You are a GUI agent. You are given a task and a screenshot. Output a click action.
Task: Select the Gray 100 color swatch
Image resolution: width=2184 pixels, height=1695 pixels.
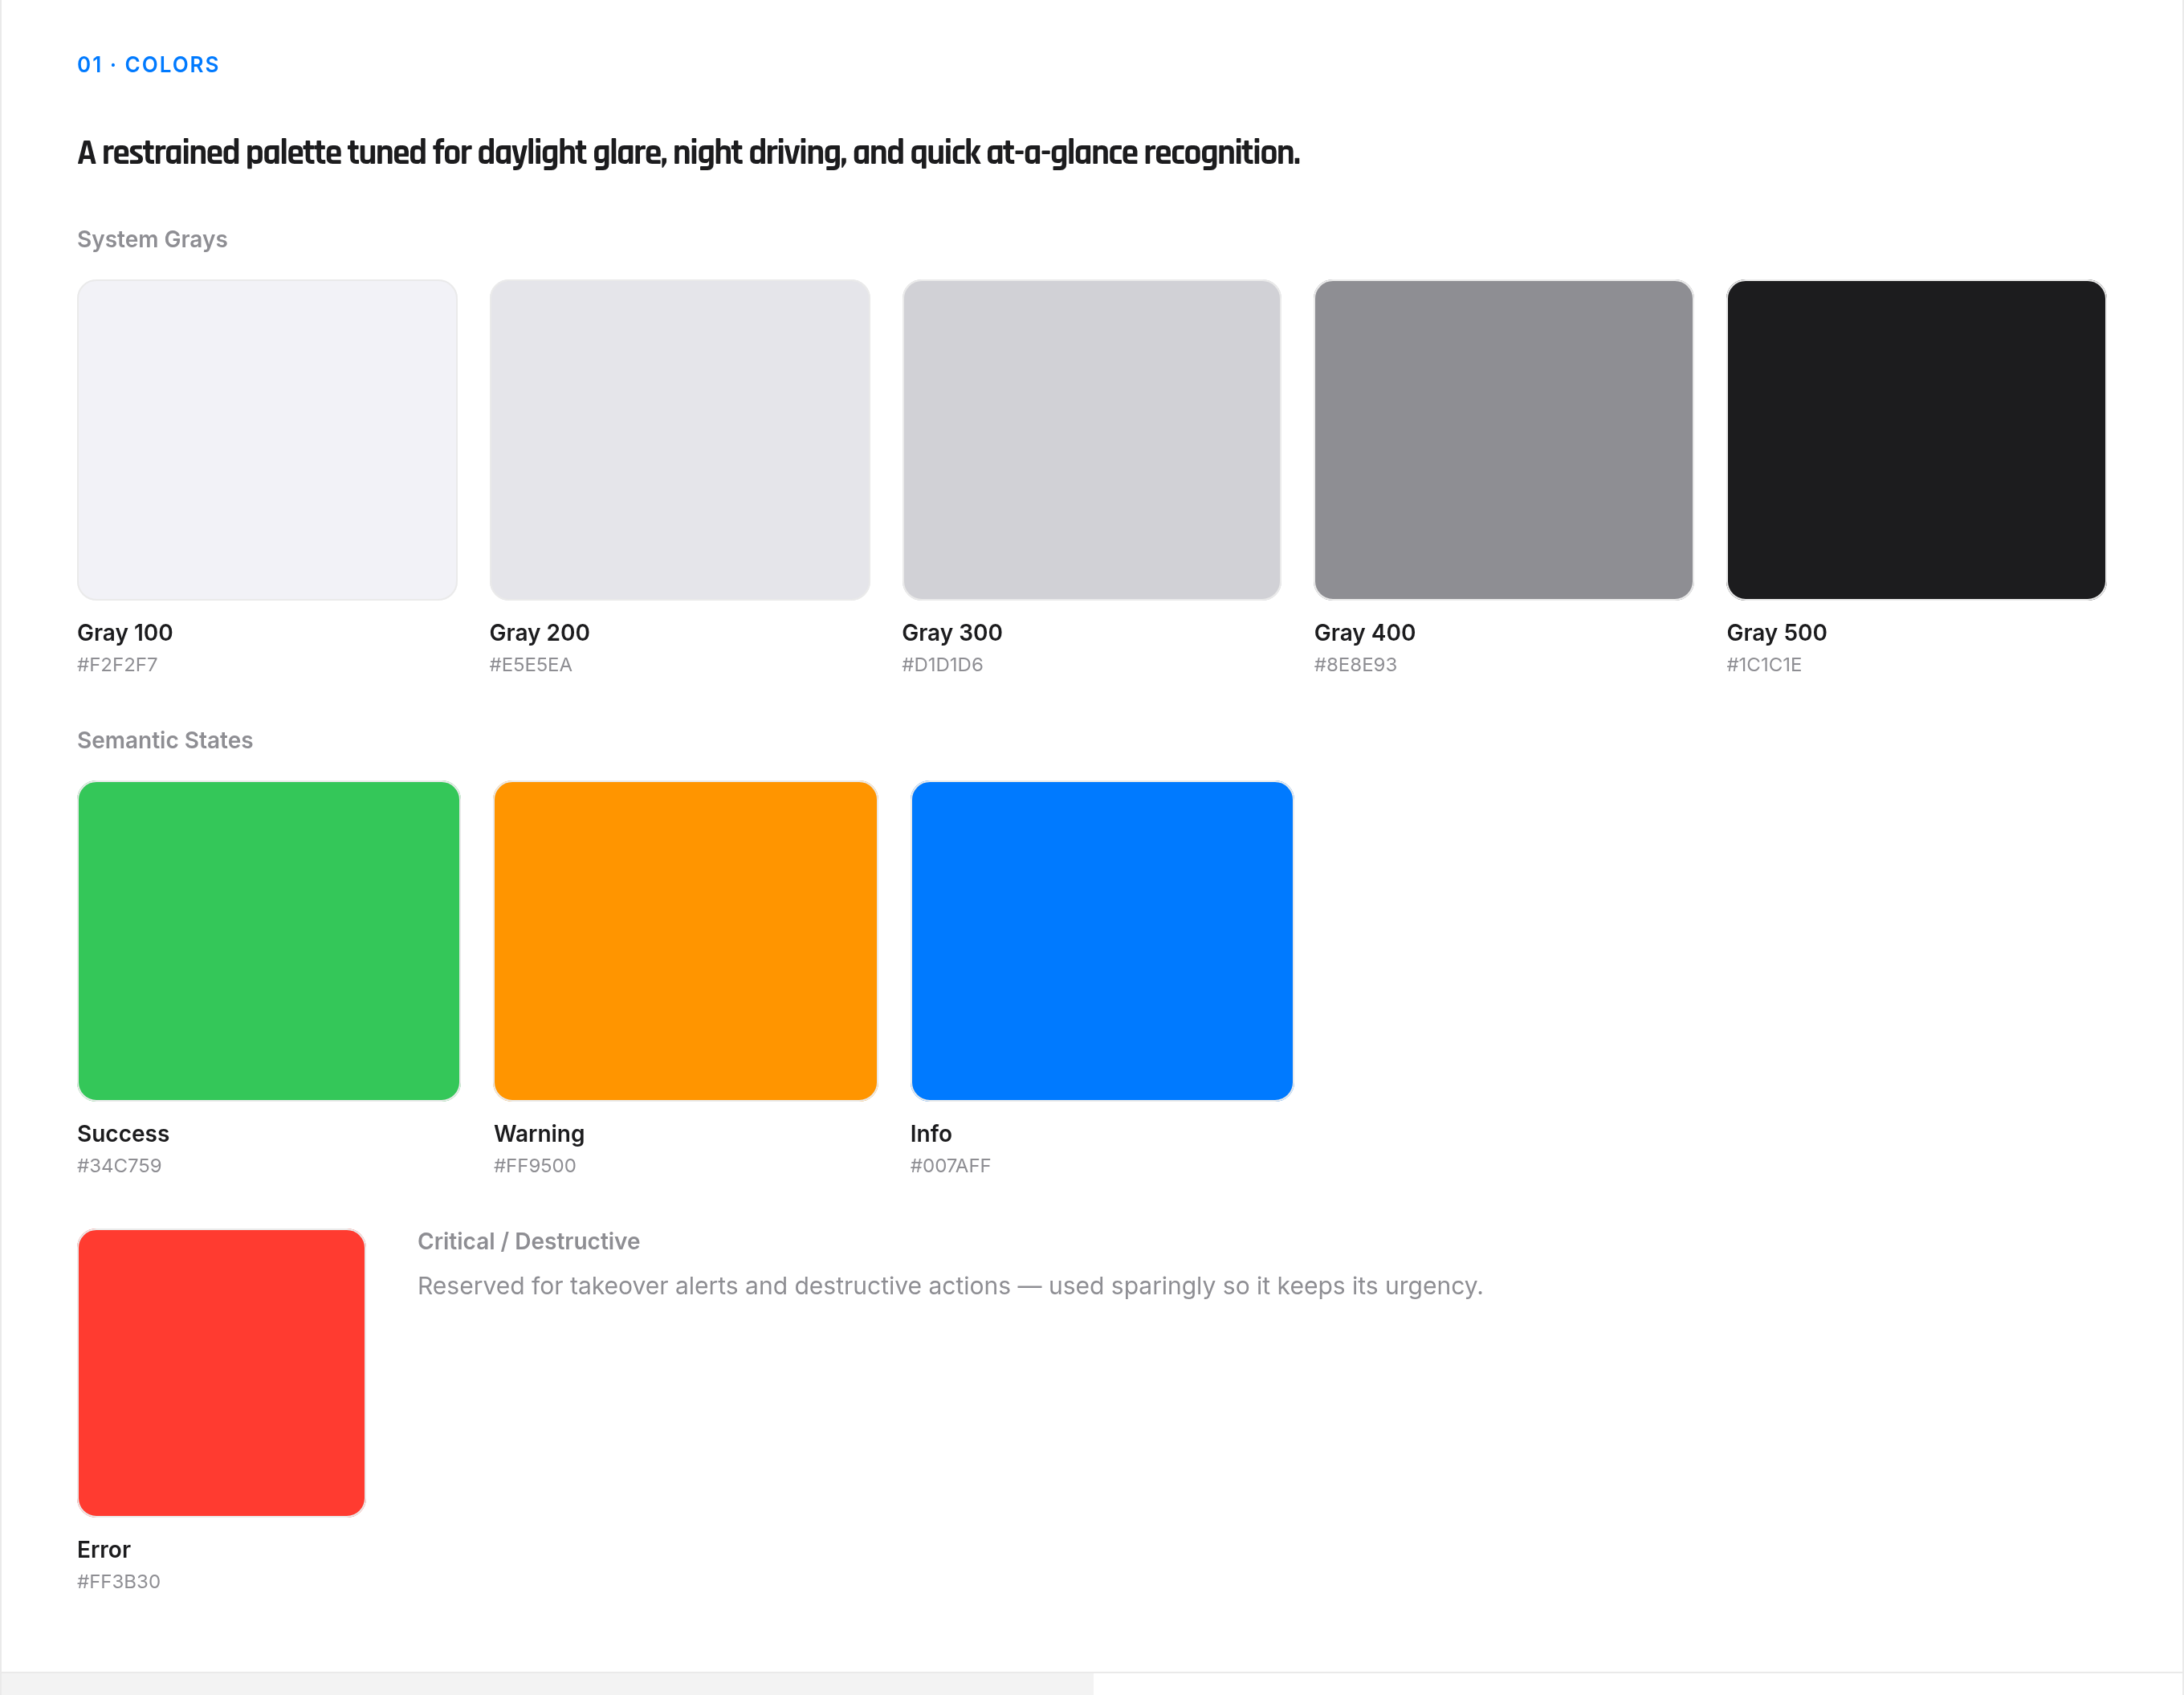(x=267, y=440)
